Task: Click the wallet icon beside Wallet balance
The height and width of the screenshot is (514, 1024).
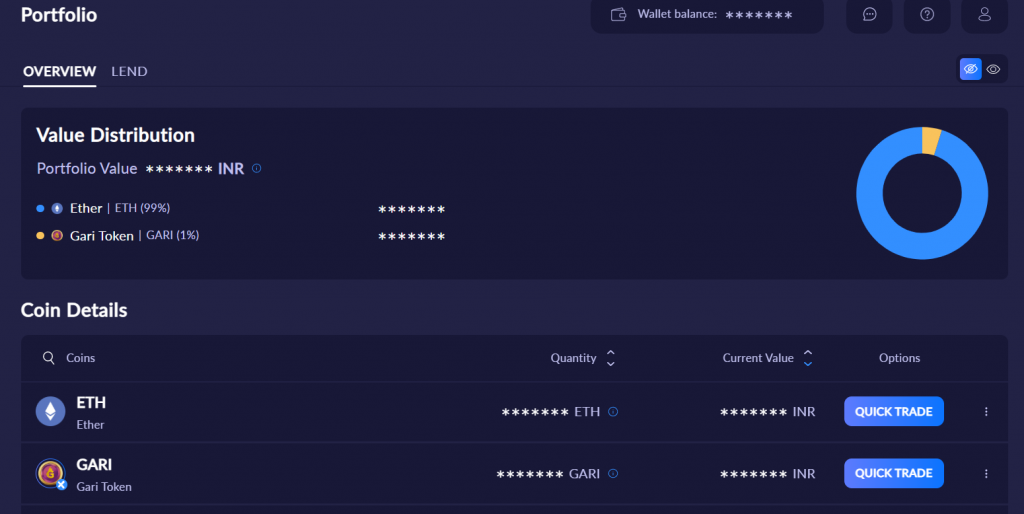Action: pos(619,15)
